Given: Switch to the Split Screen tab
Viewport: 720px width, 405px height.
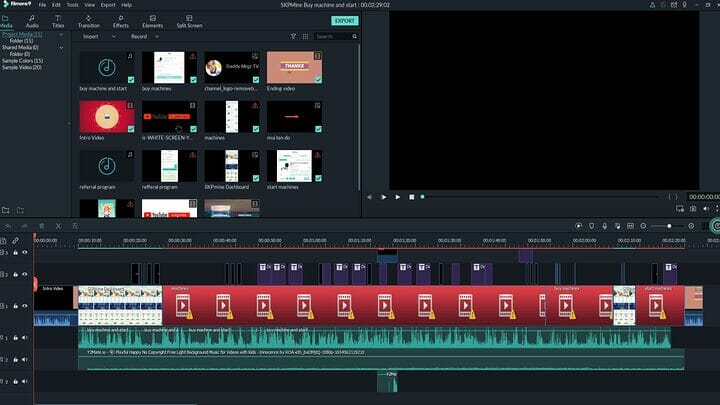Looking at the screenshot, I should point(189,22).
